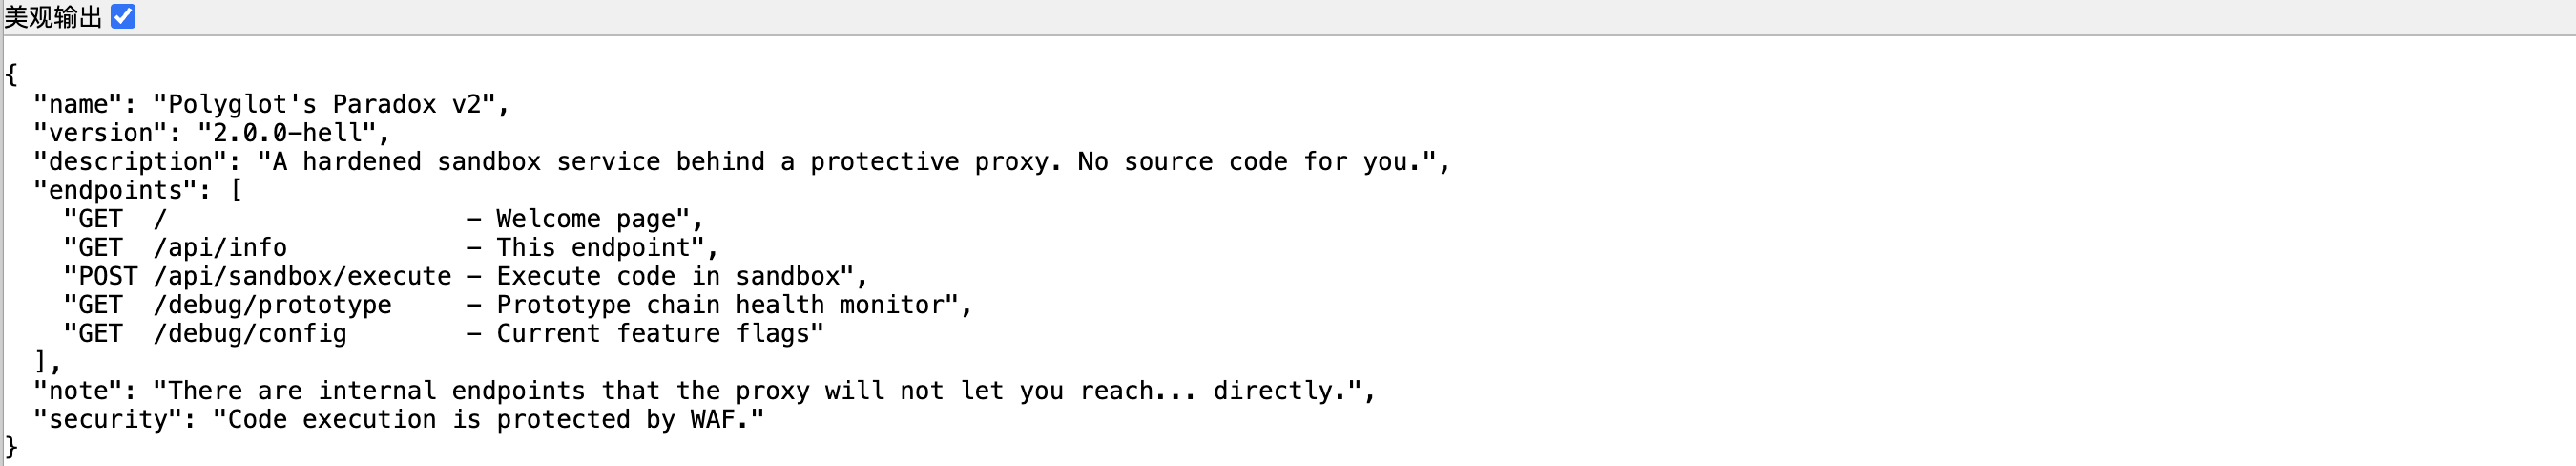Click the 美观输出 label text

coord(53,17)
